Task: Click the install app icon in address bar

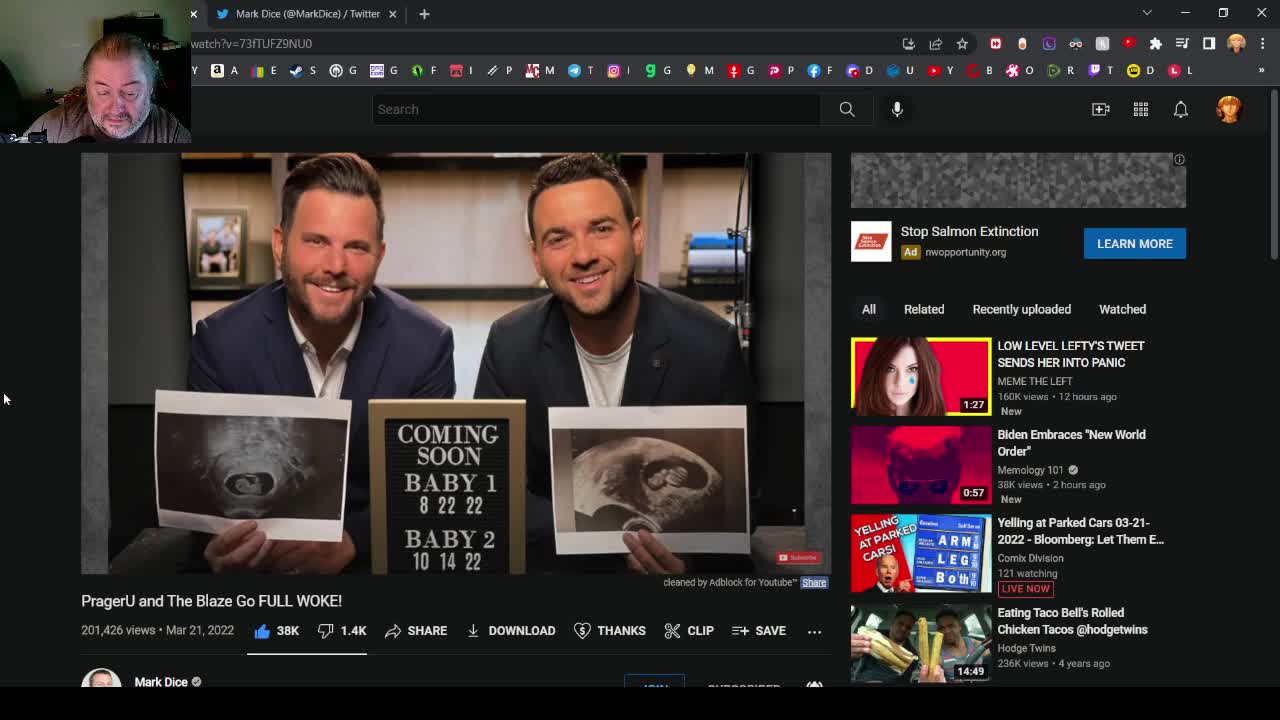Action: pyautogui.click(x=908, y=44)
